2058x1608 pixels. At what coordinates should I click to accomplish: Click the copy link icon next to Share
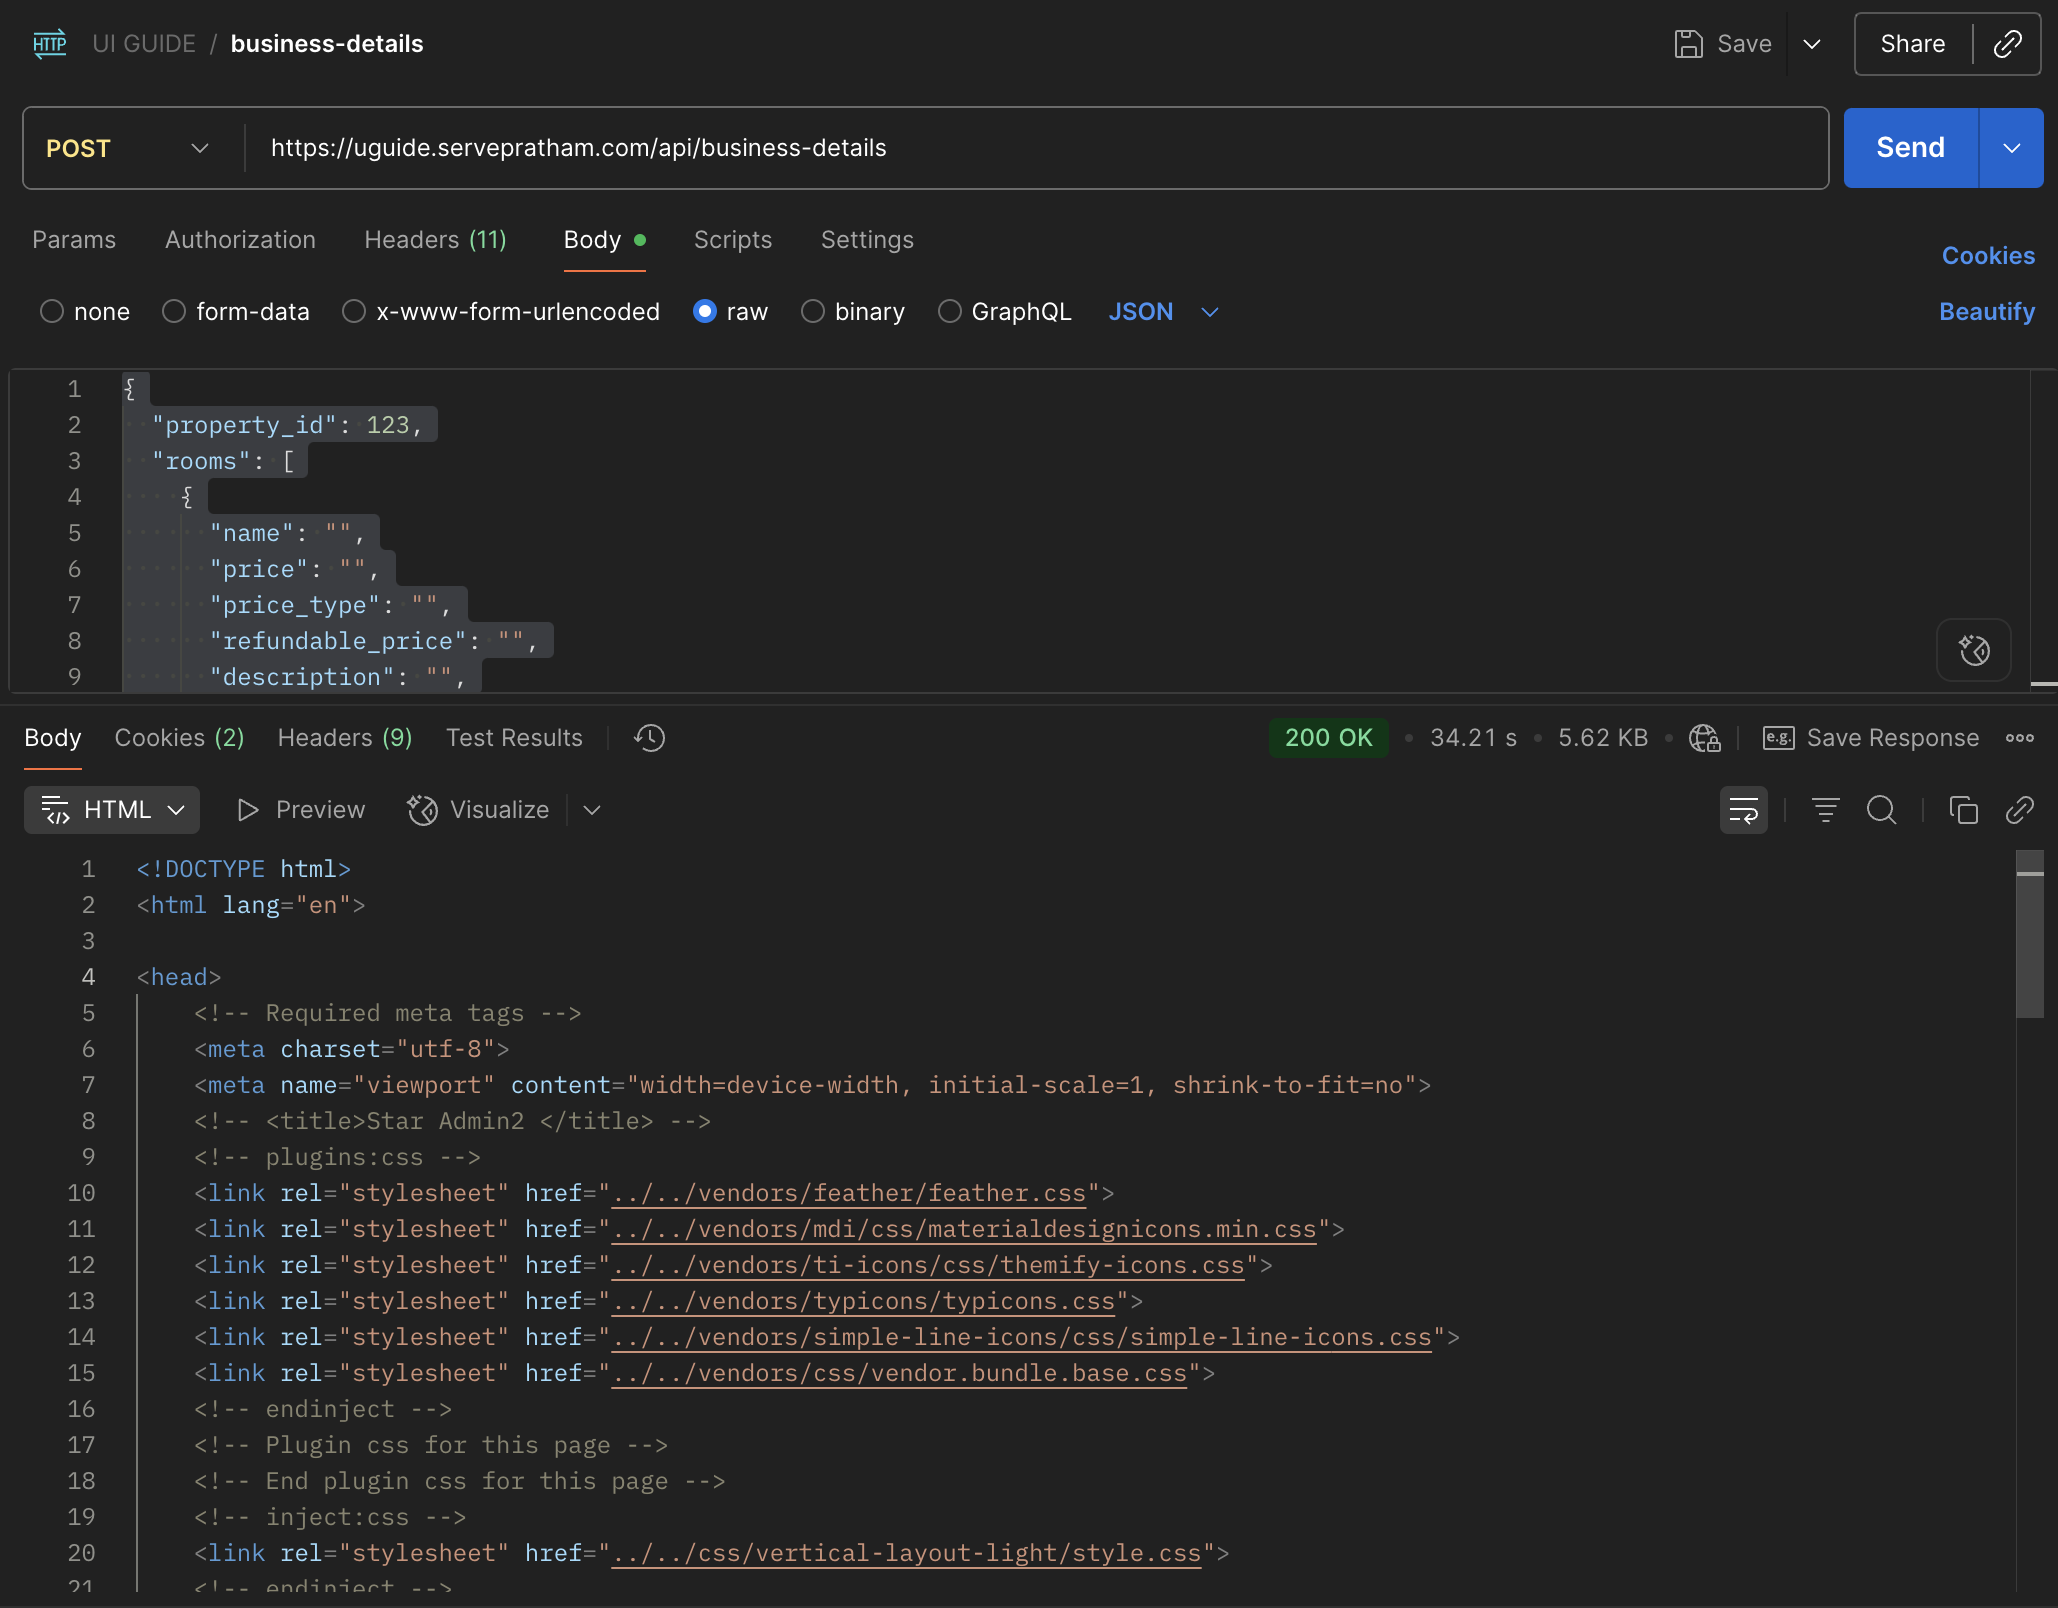[2007, 44]
